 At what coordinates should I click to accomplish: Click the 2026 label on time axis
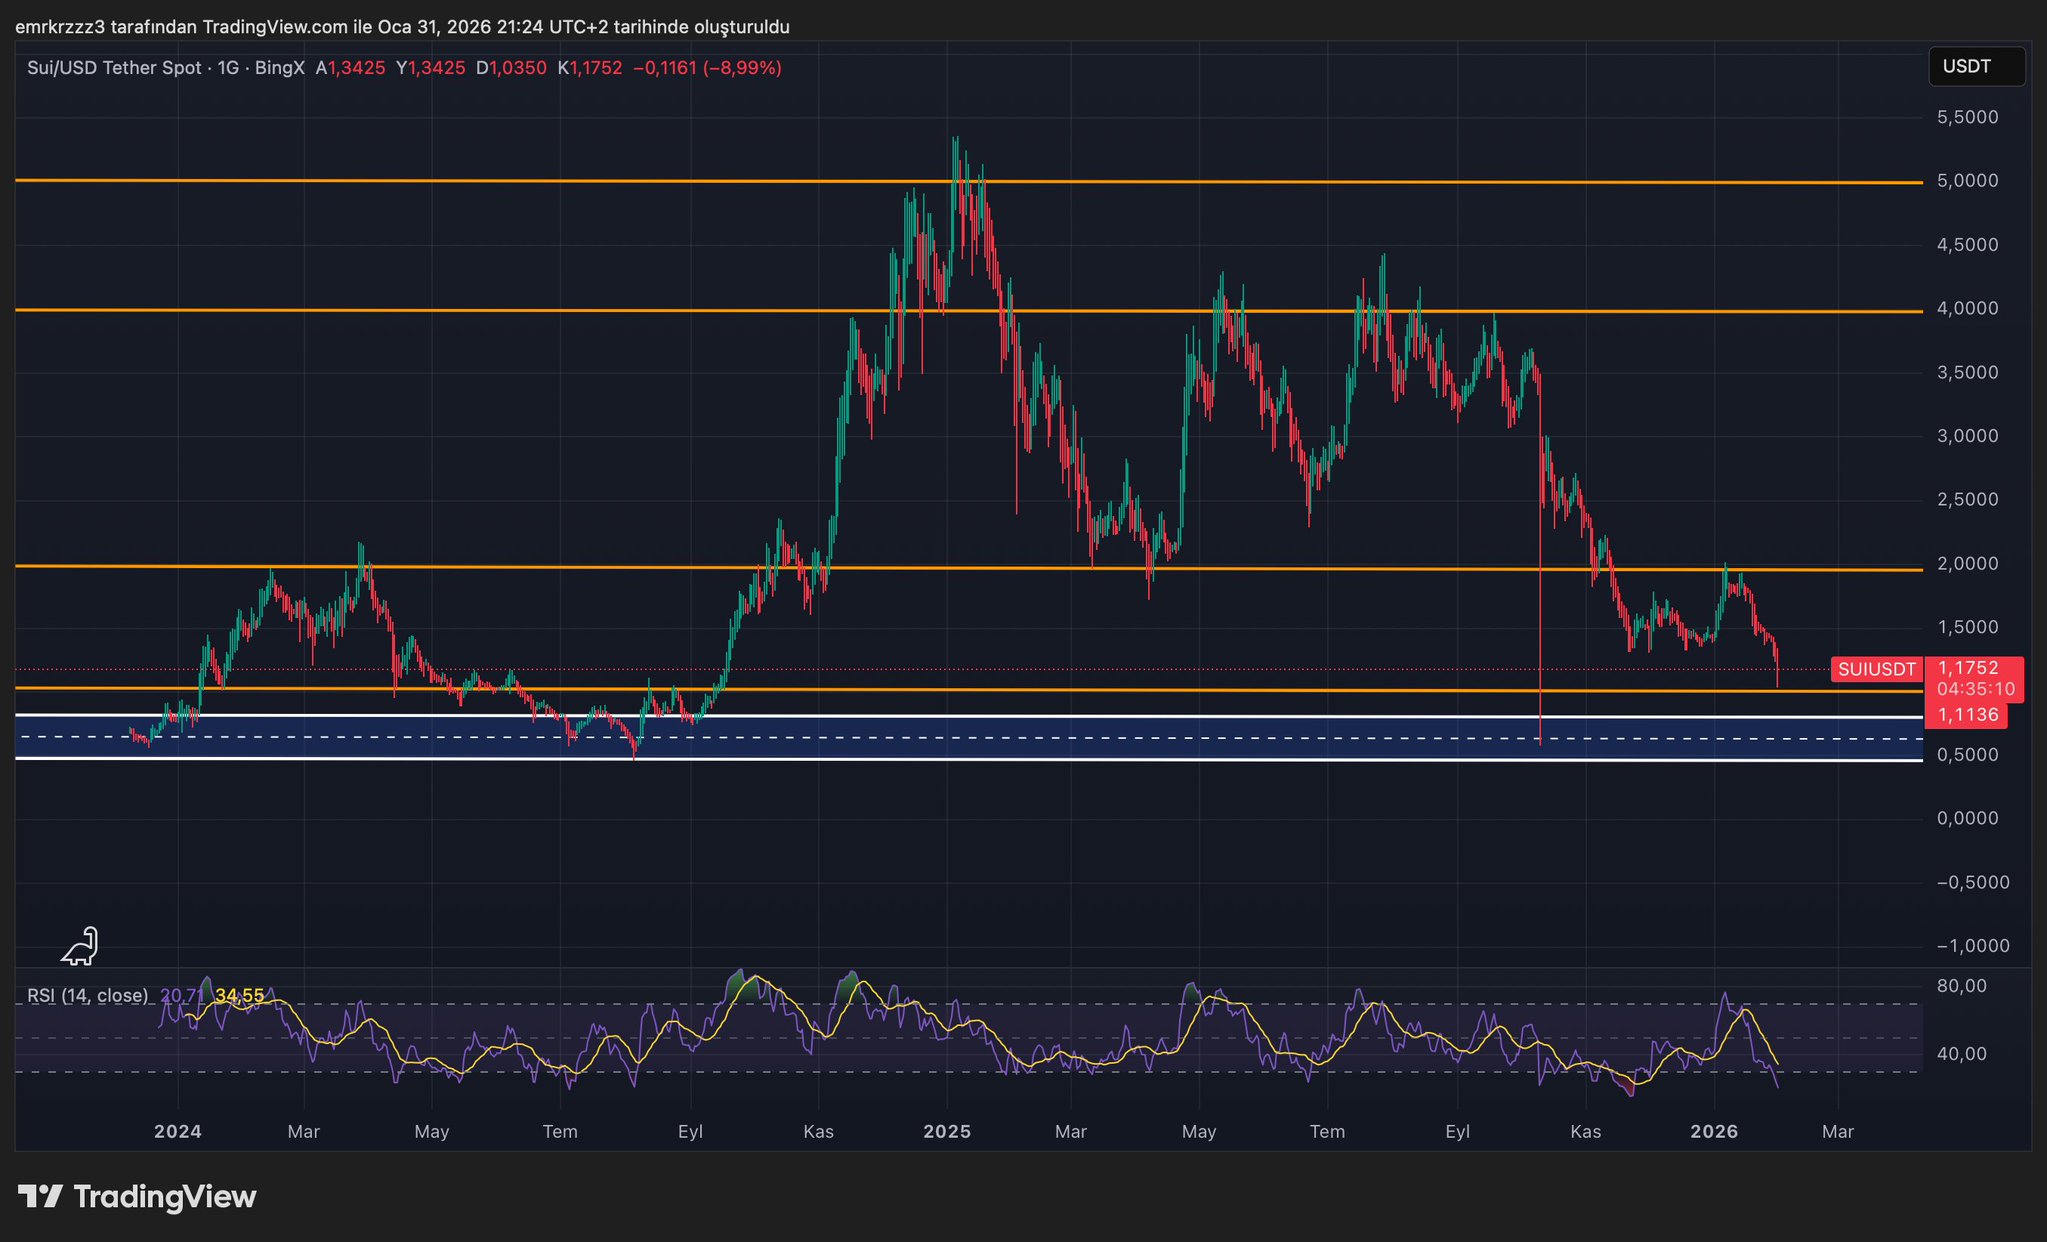point(1713,1132)
